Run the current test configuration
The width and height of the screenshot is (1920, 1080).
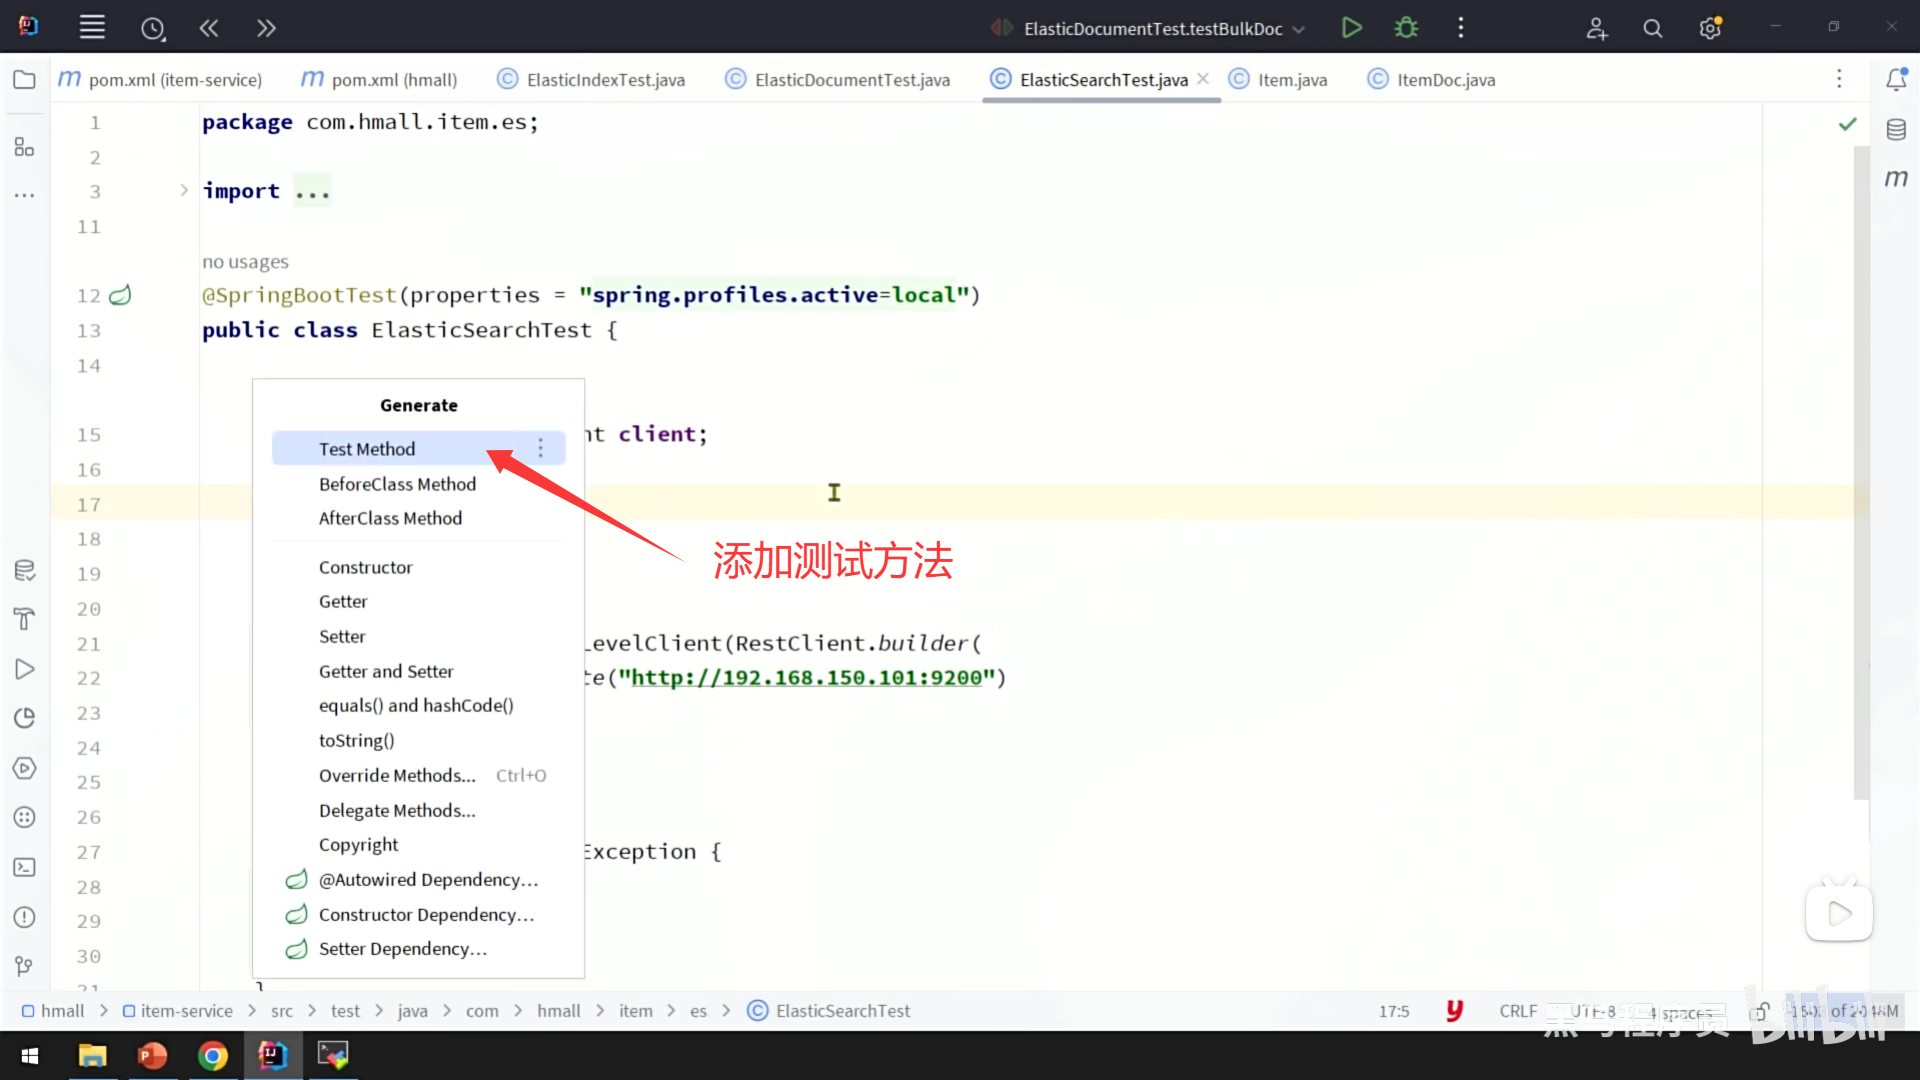(x=1351, y=28)
